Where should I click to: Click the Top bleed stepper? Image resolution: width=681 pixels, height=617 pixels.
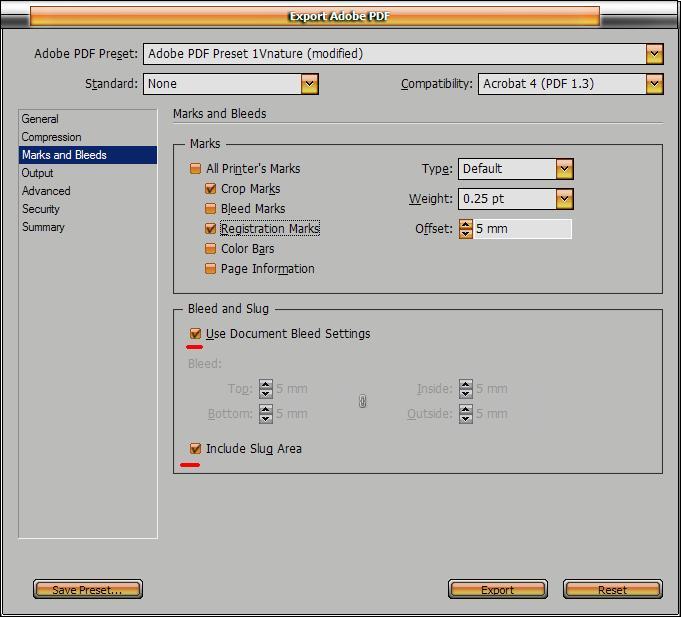266,389
